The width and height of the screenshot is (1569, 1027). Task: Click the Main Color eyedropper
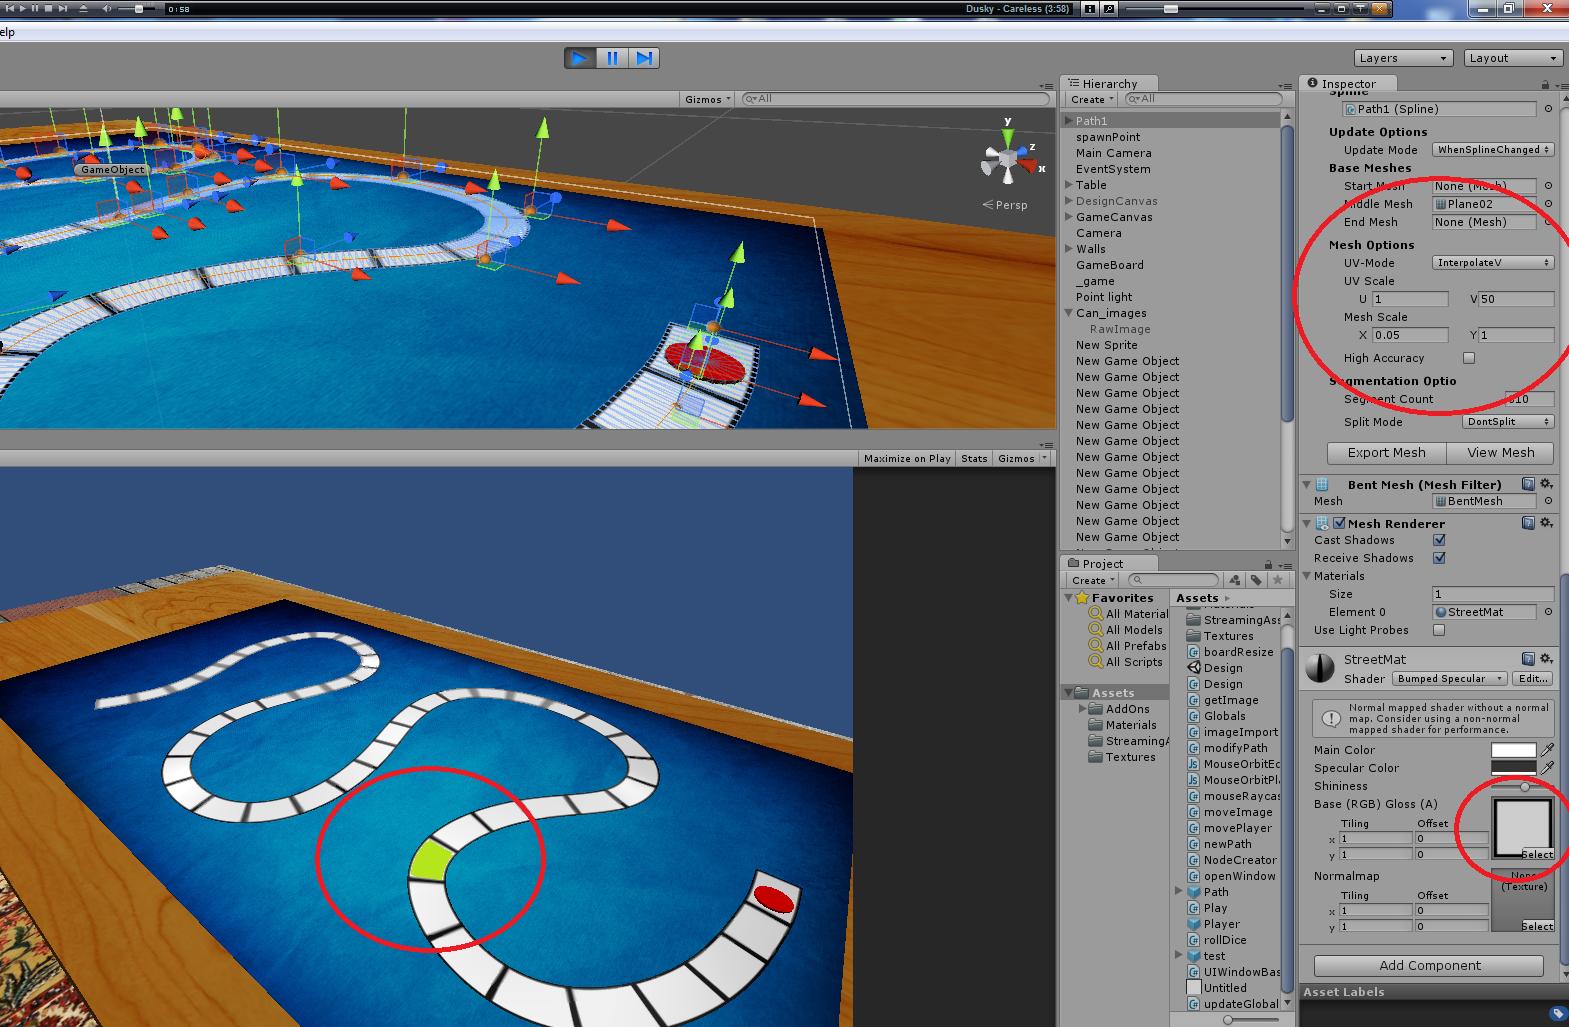click(1547, 750)
